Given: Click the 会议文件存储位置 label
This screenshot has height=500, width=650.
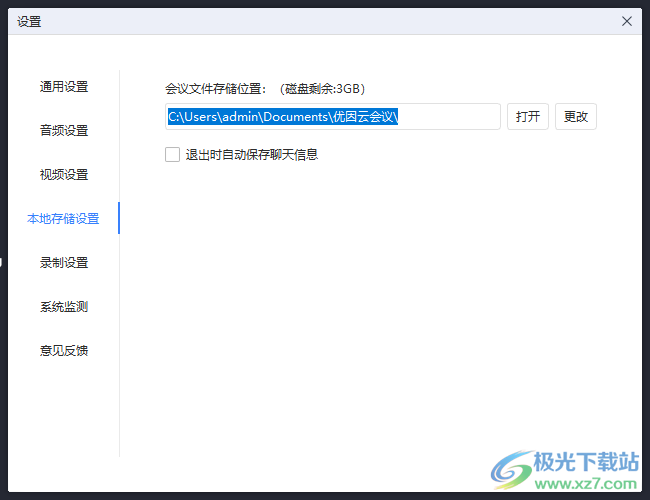Looking at the screenshot, I should pos(215,89).
